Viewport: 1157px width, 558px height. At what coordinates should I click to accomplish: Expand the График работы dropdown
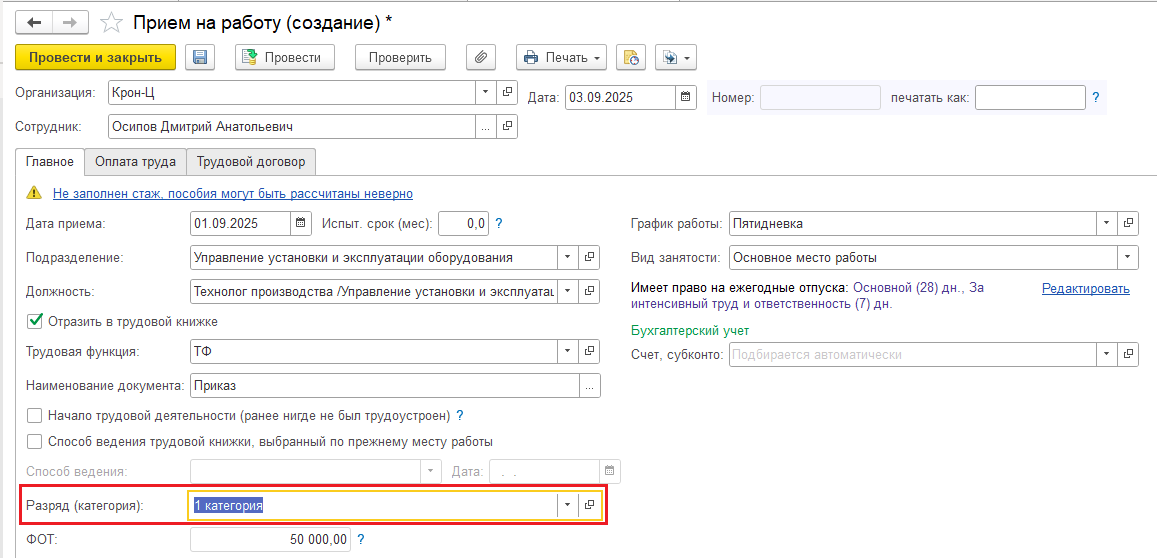pos(1106,224)
